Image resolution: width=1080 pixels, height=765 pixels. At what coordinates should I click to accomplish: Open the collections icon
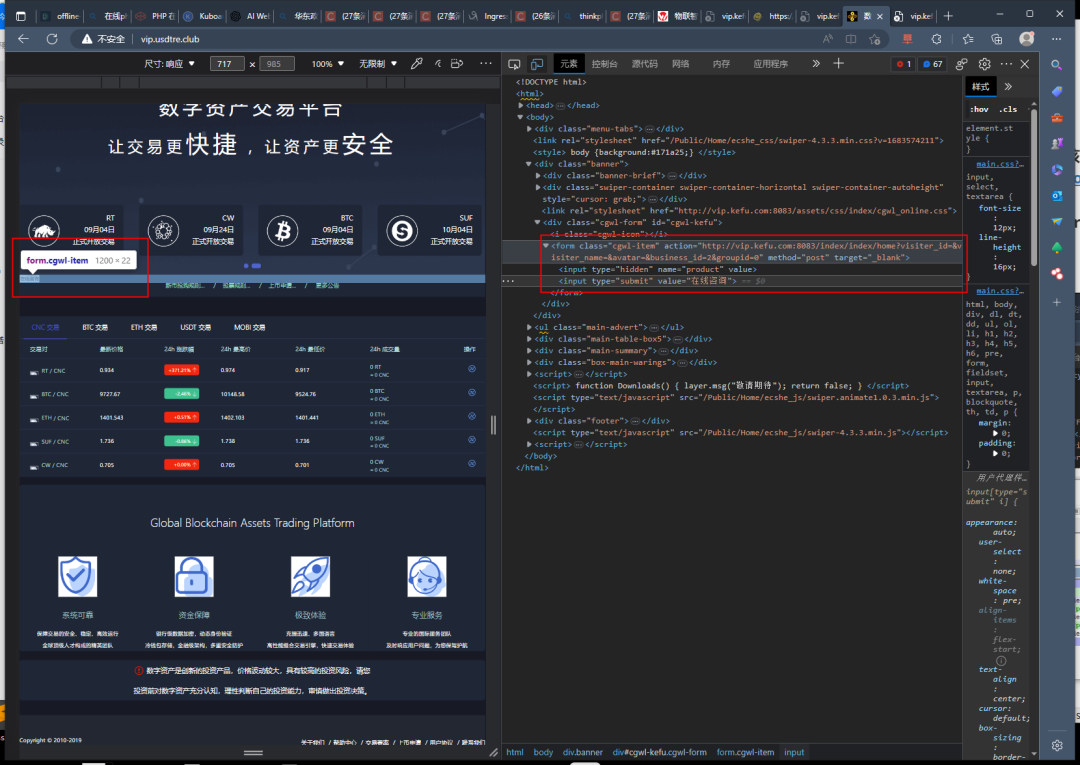[997, 39]
